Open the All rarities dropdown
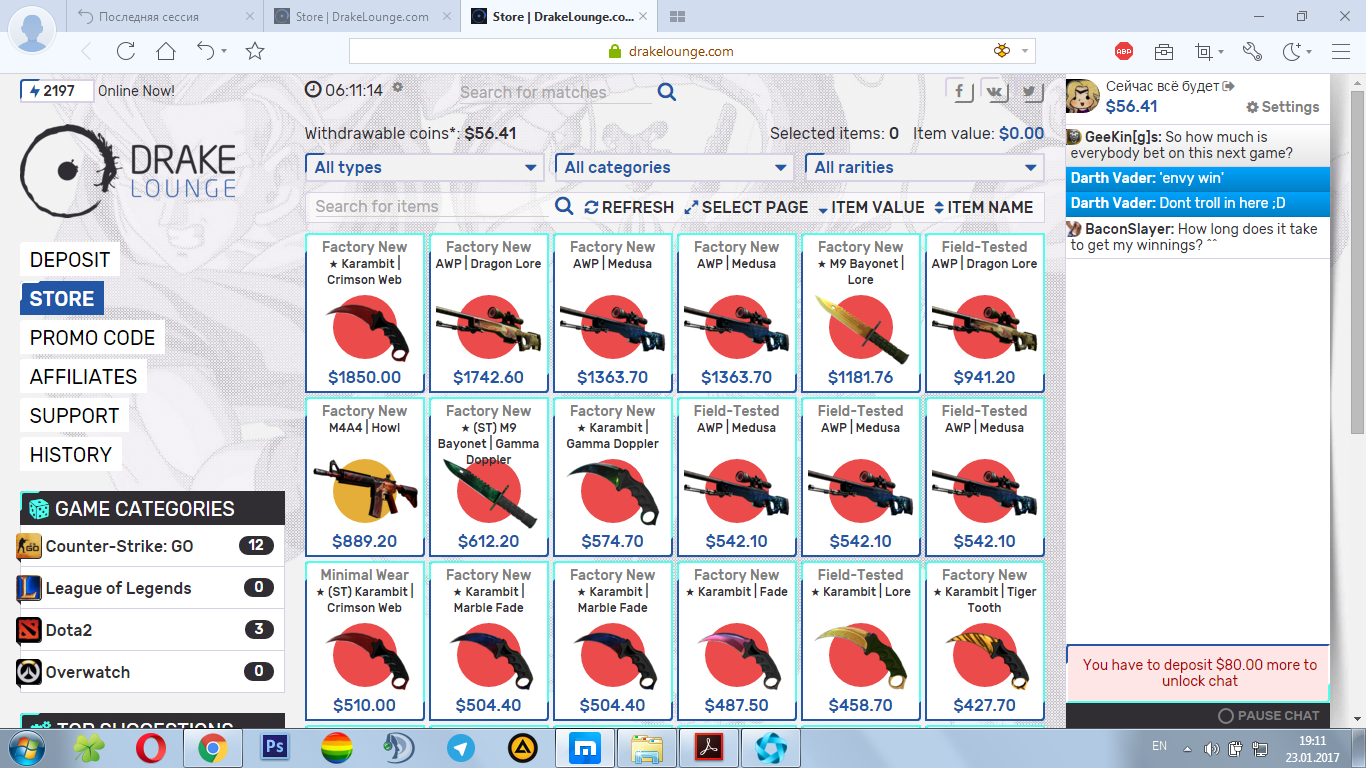 click(925, 168)
